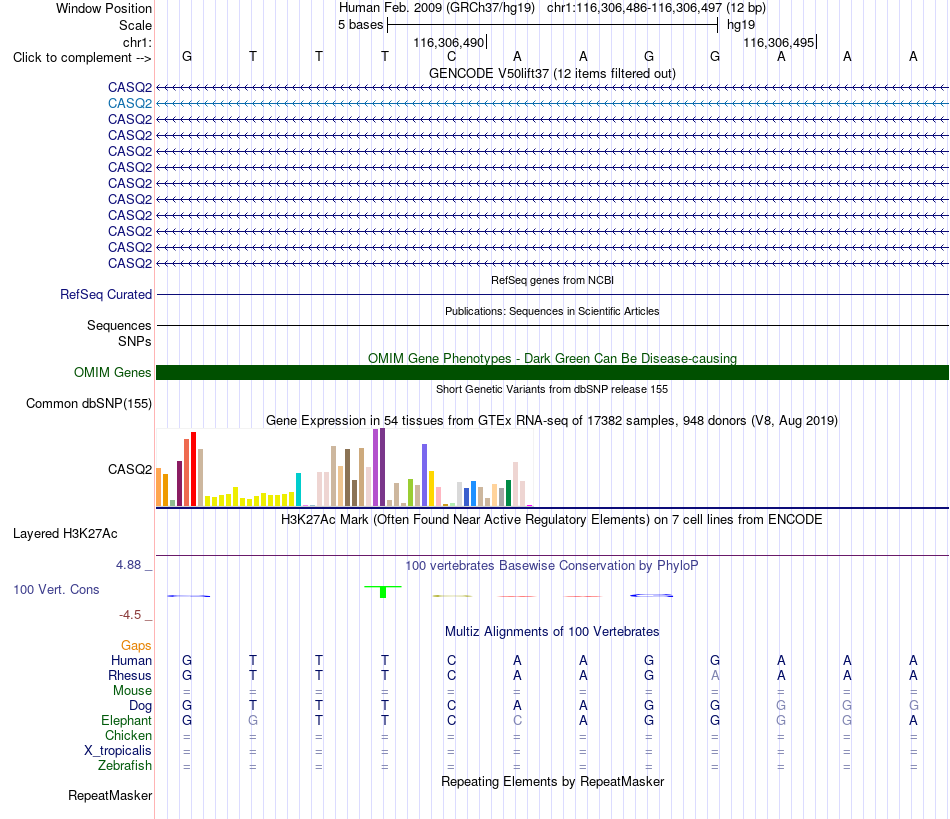950x819 pixels.
Task: Select the Elephant species row label
Action: click(126, 720)
